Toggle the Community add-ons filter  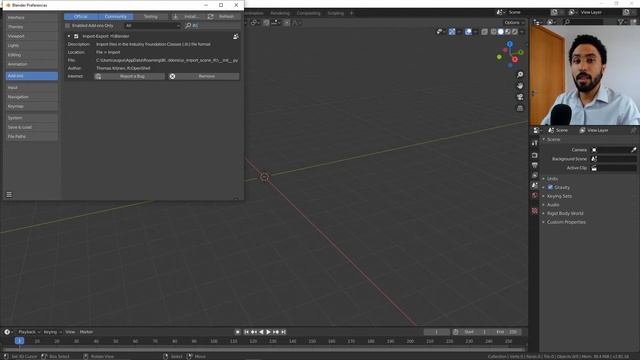pos(116,16)
